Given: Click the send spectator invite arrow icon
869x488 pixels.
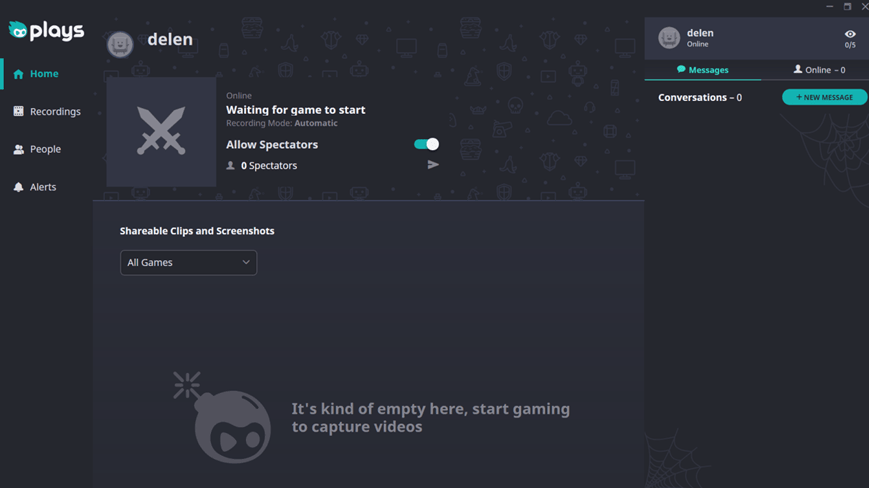Looking at the screenshot, I should point(433,165).
